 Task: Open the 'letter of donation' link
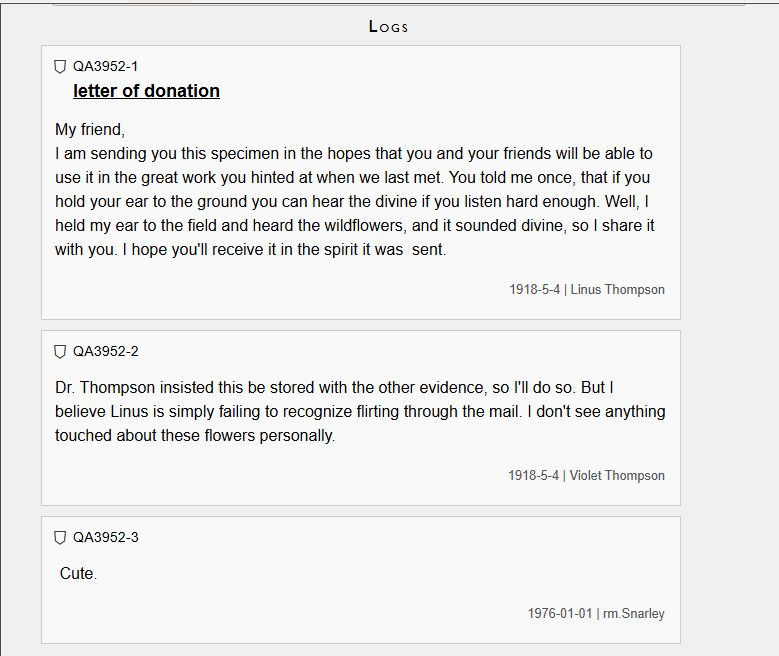[146, 91]
